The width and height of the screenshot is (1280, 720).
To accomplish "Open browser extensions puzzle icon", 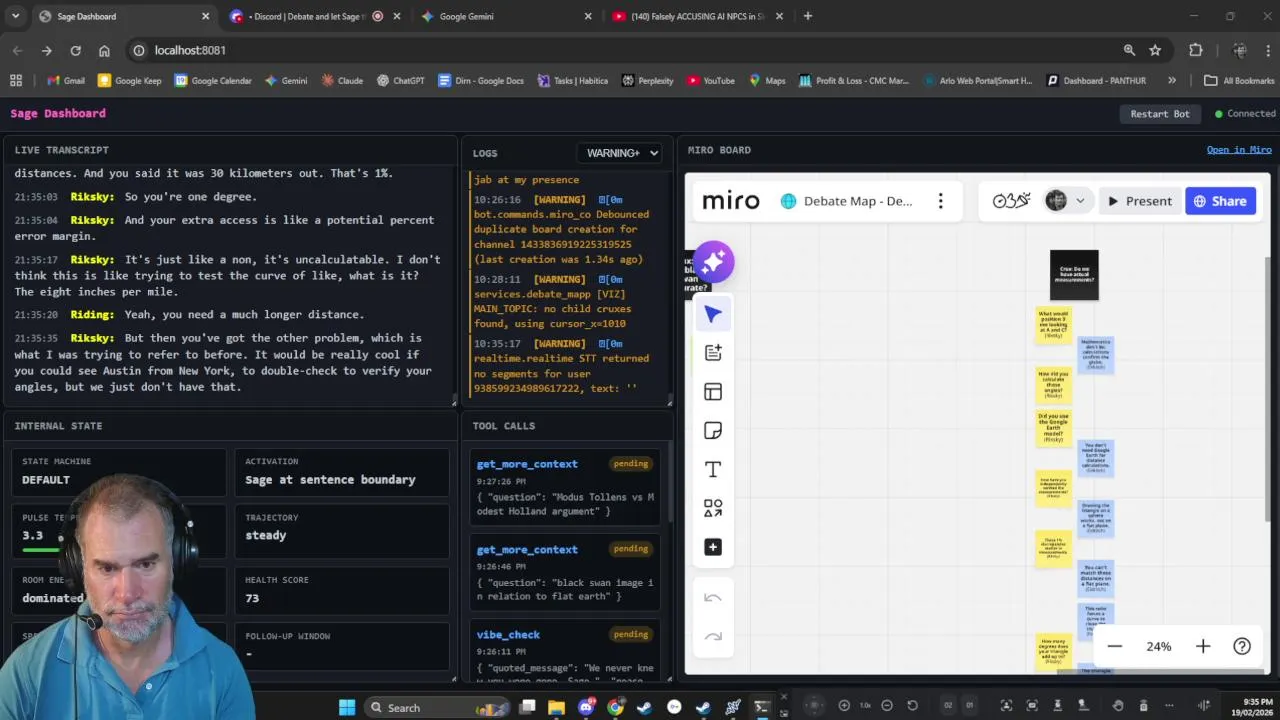I will (x=1196, y=50).
